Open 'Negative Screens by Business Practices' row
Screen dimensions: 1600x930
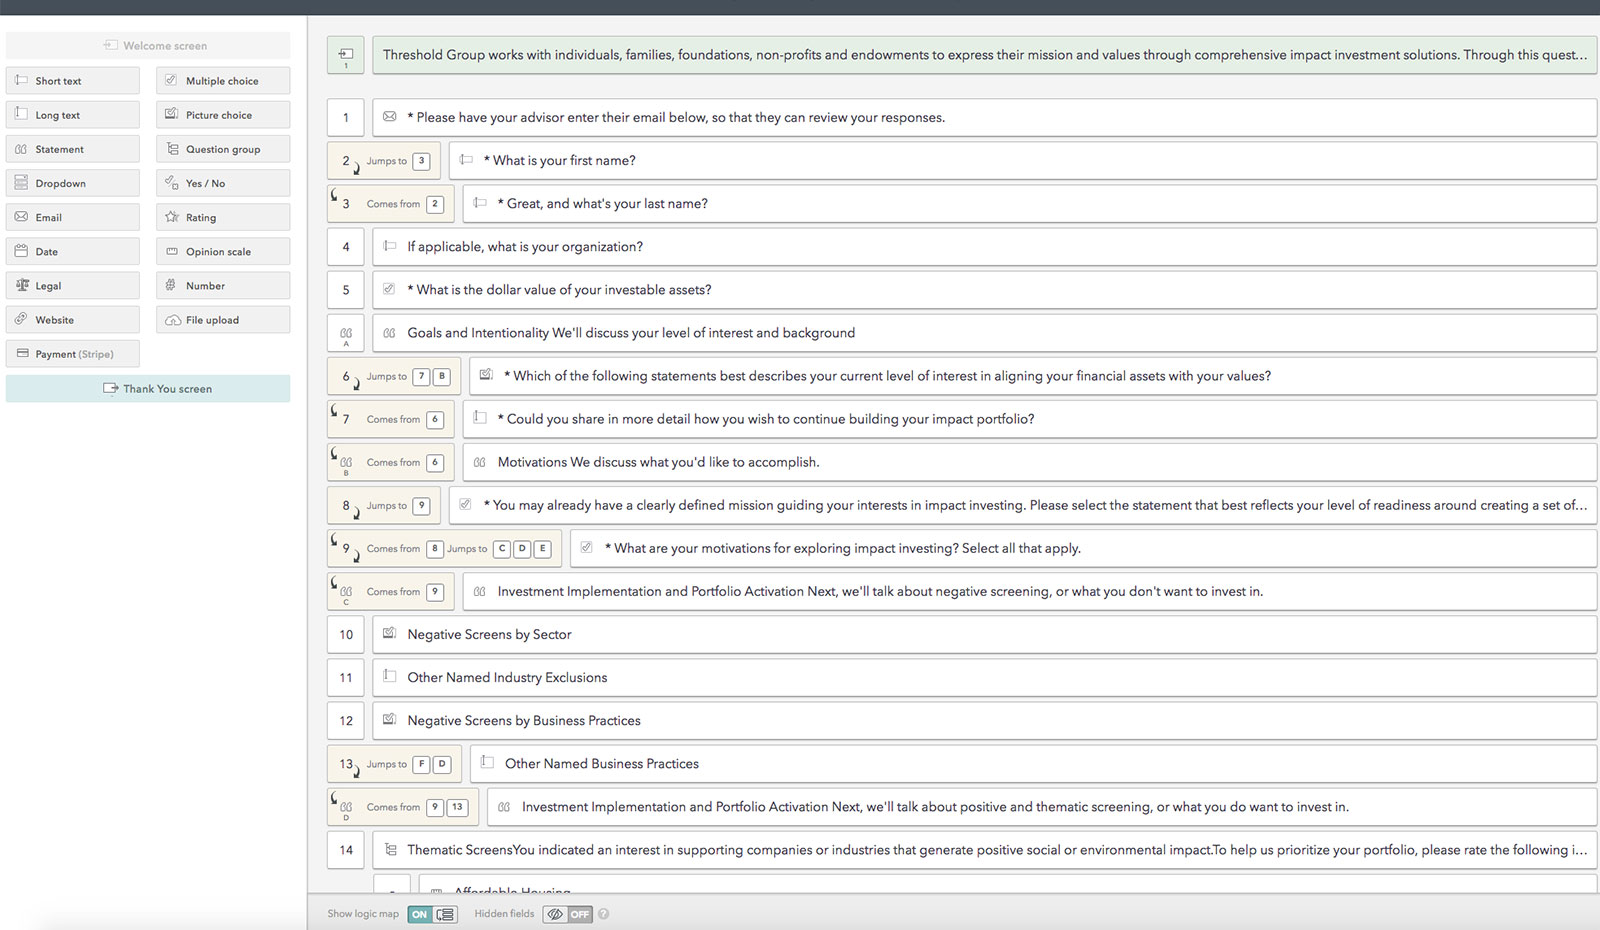(984, 720)
